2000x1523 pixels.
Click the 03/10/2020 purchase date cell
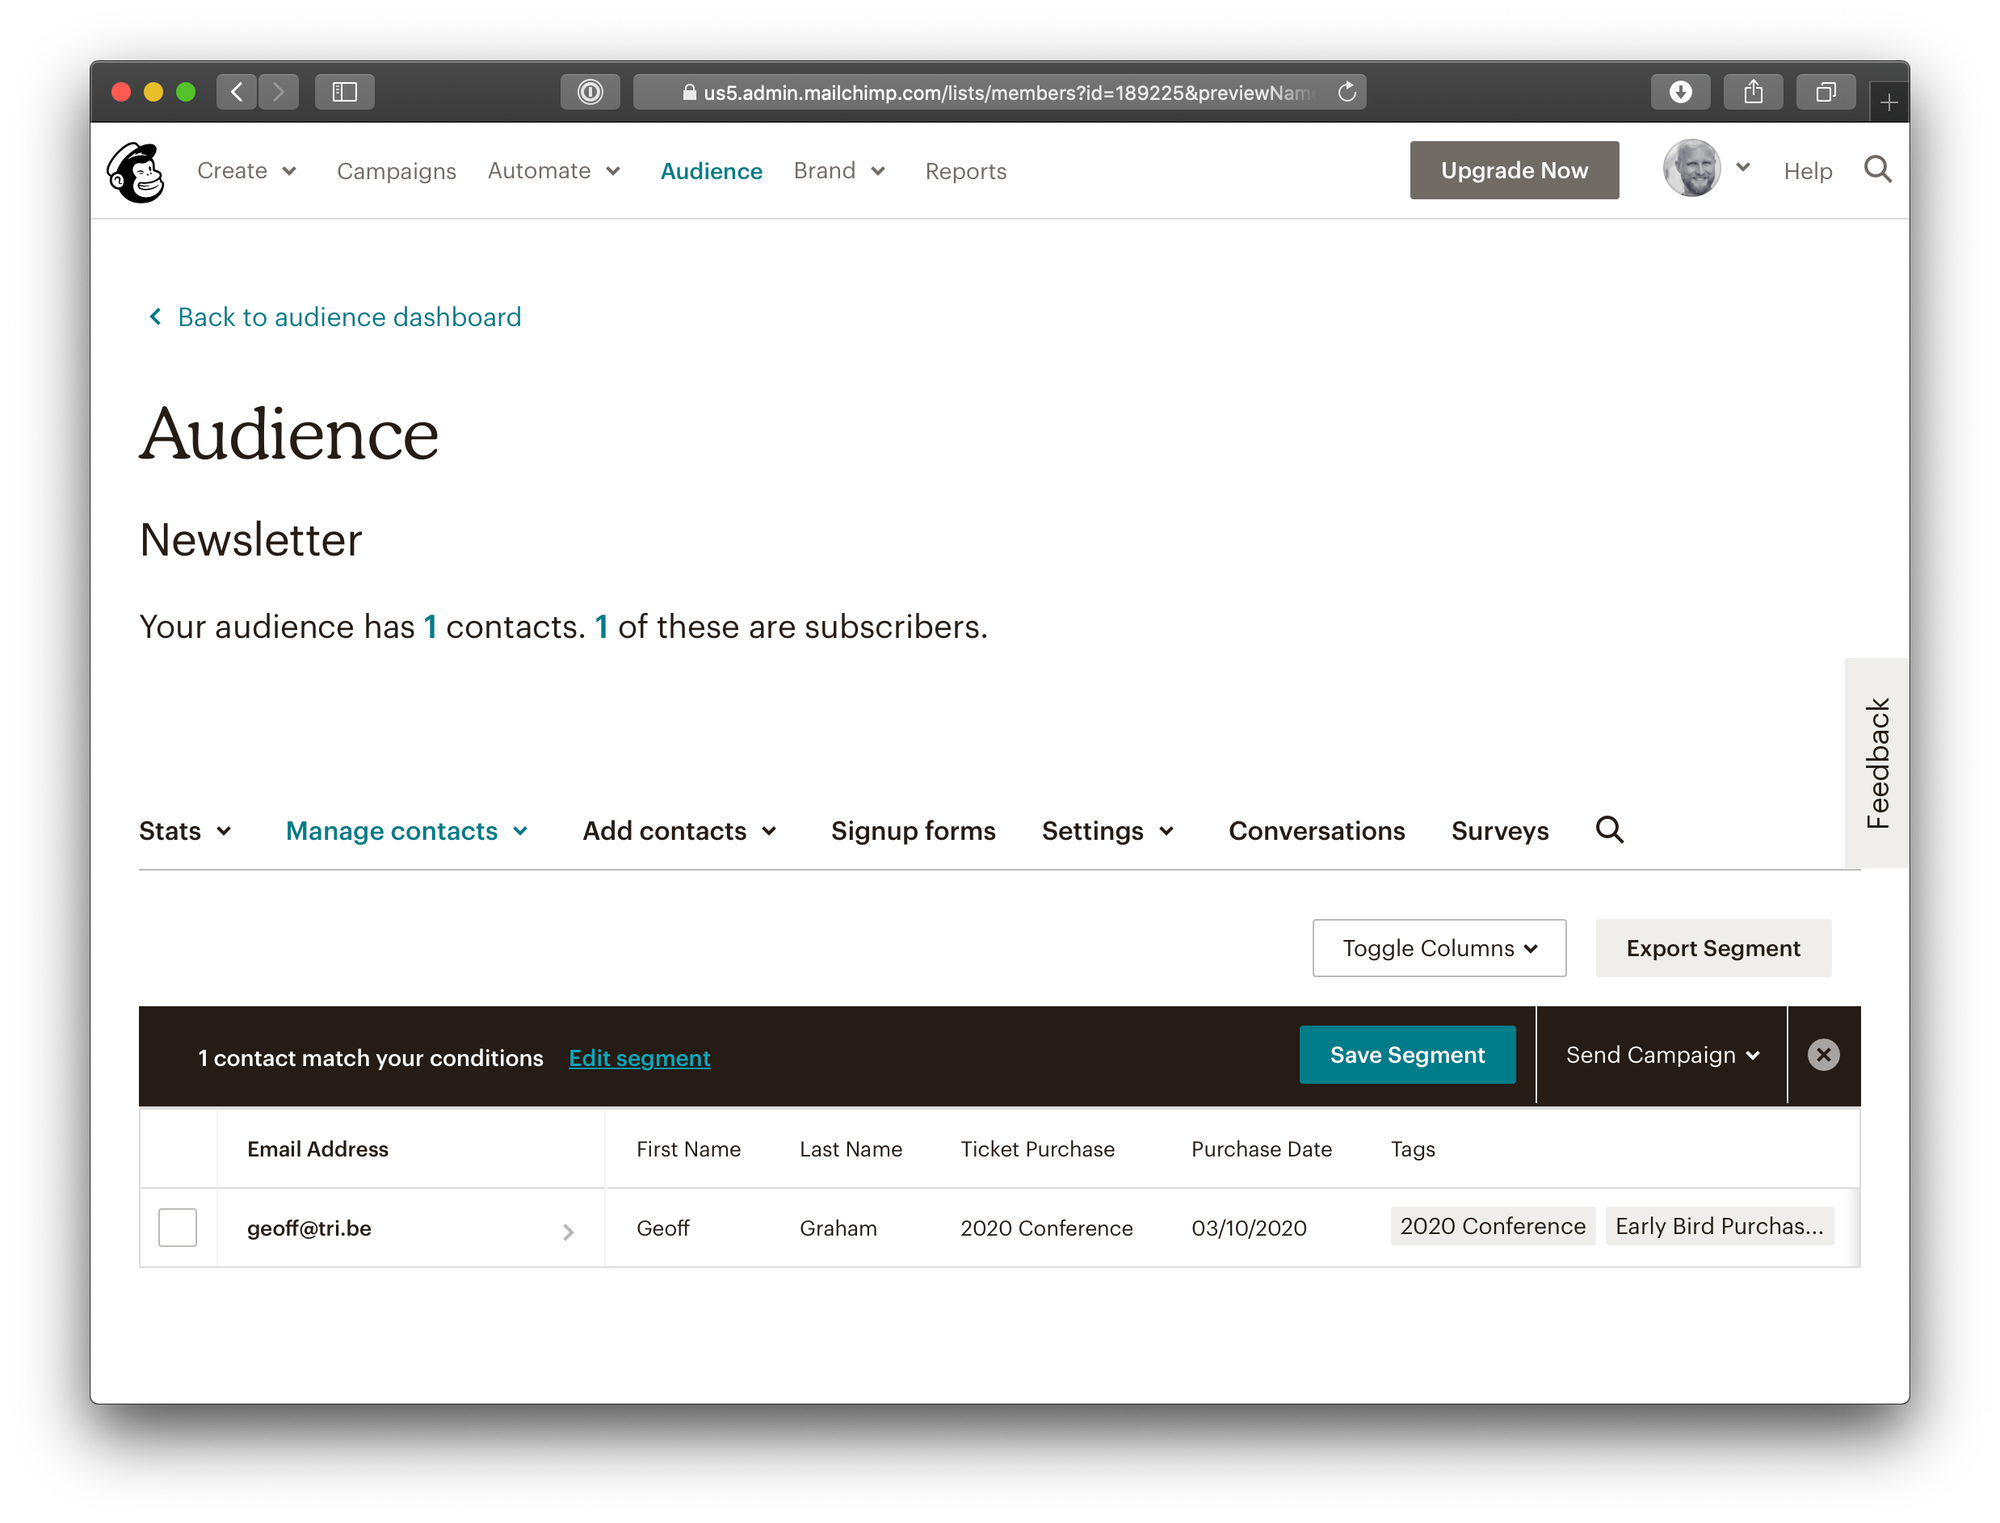(x=1249, y=1228)
